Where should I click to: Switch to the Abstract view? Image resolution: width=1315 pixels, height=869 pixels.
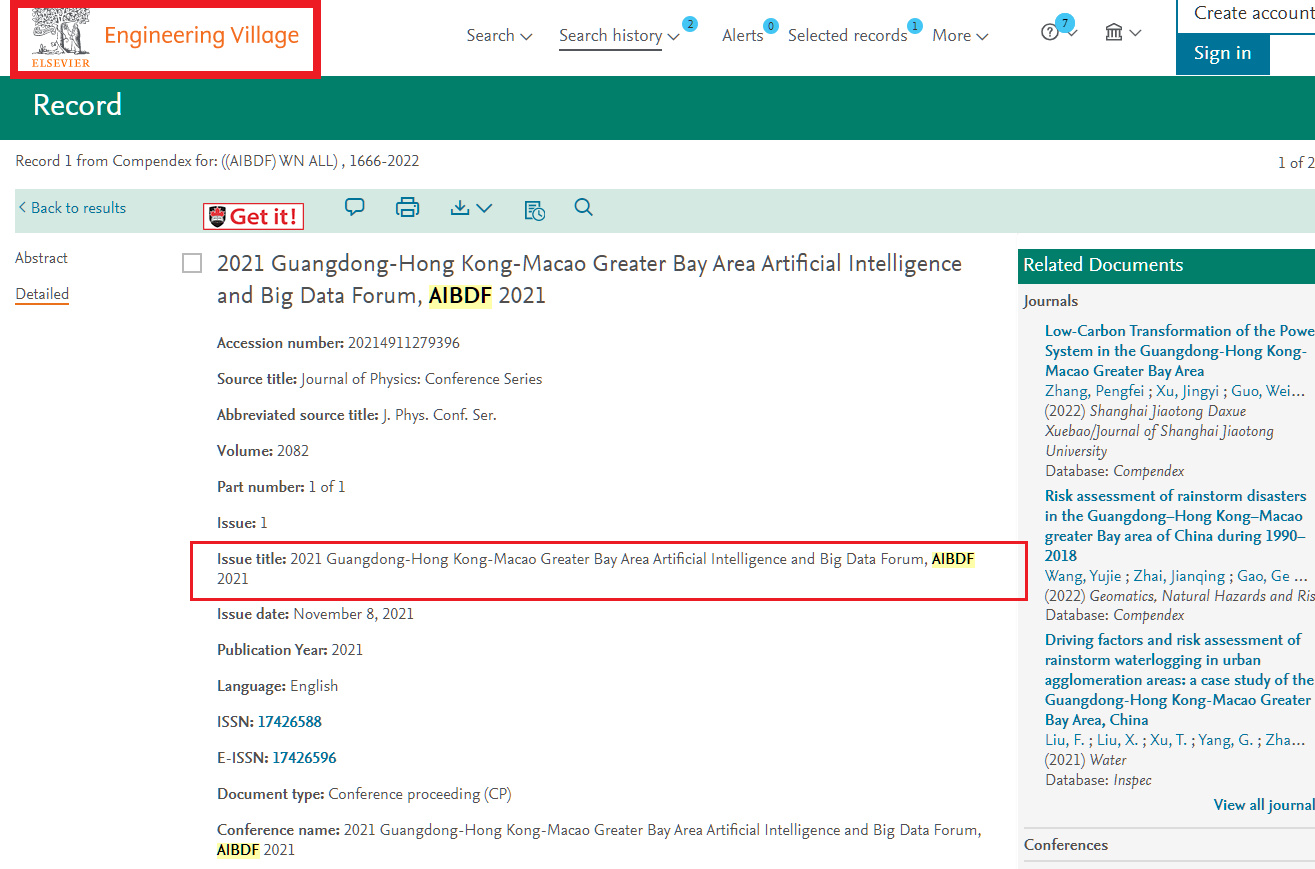click(x=41, y=258)
